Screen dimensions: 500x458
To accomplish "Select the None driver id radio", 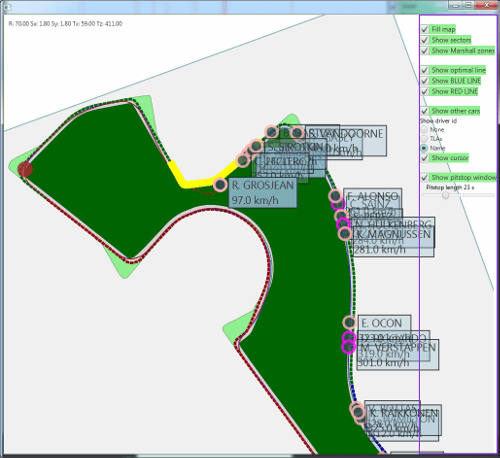I will (x=424, y=129).
